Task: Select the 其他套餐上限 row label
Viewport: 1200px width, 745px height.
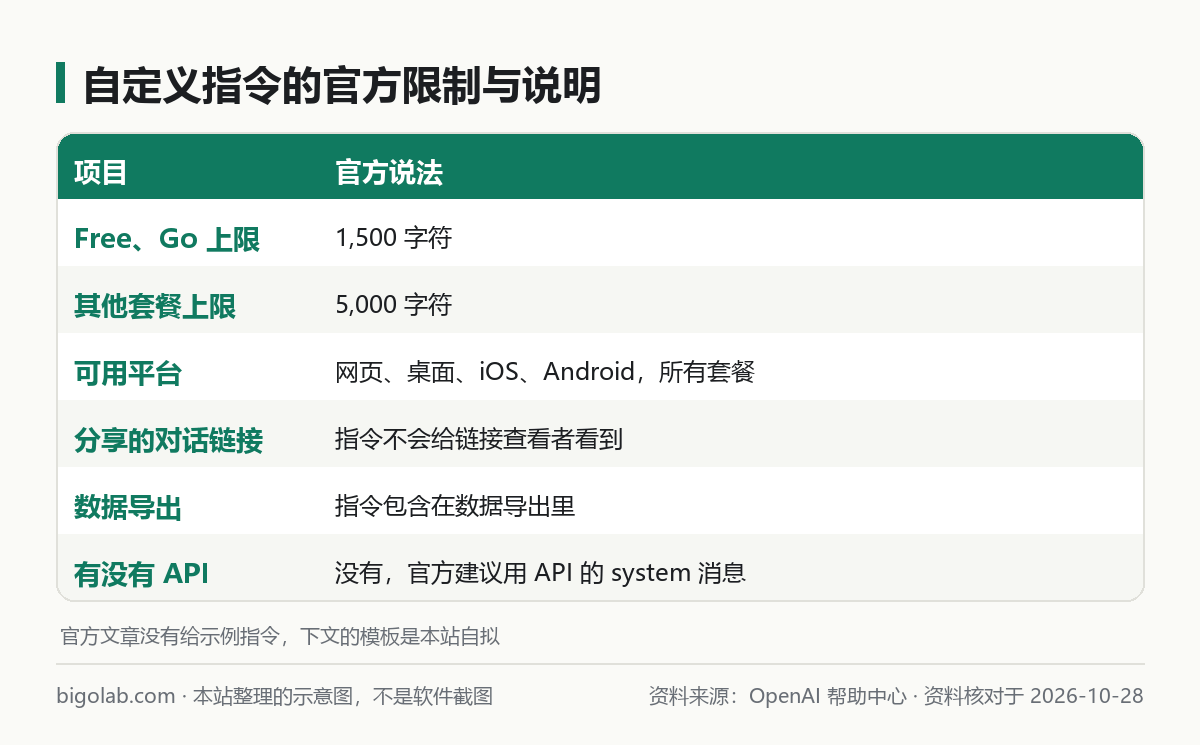Action: tap(155, 306)
